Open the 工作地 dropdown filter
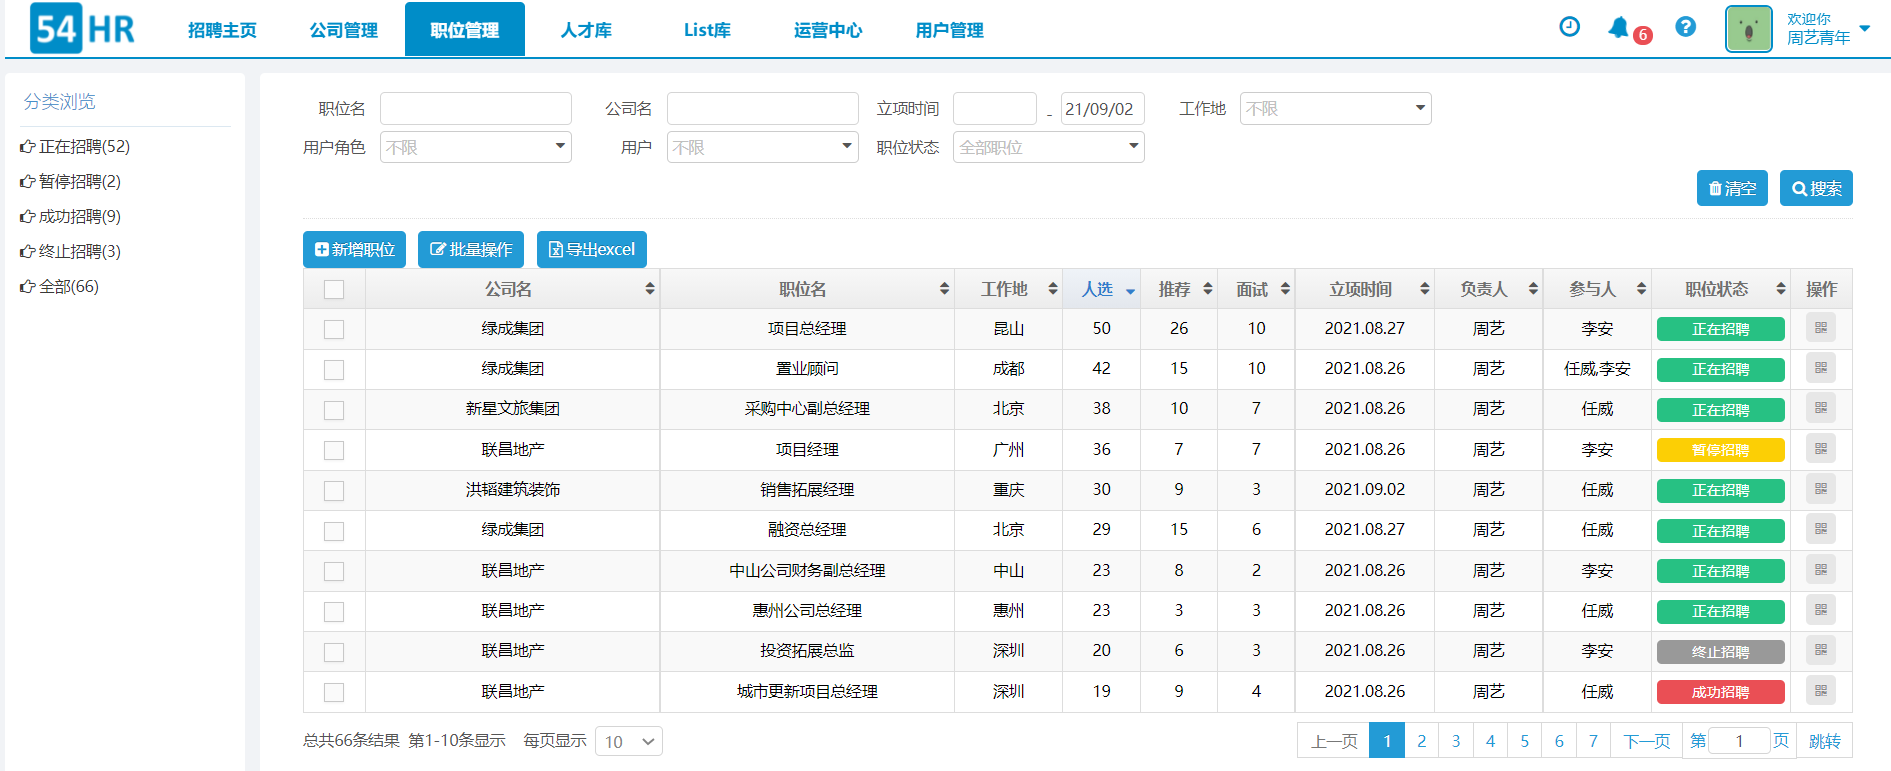 point(1335,108)
